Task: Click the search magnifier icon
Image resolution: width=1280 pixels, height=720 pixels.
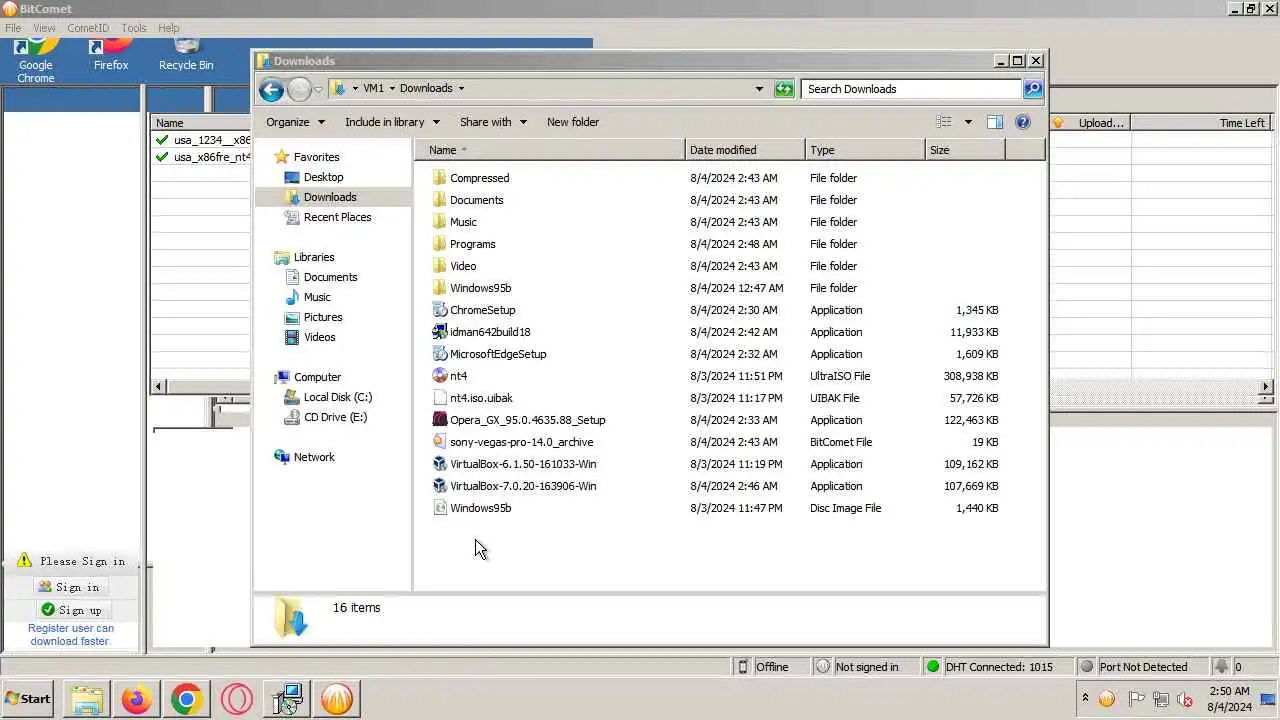Action: coord(1033,89)
